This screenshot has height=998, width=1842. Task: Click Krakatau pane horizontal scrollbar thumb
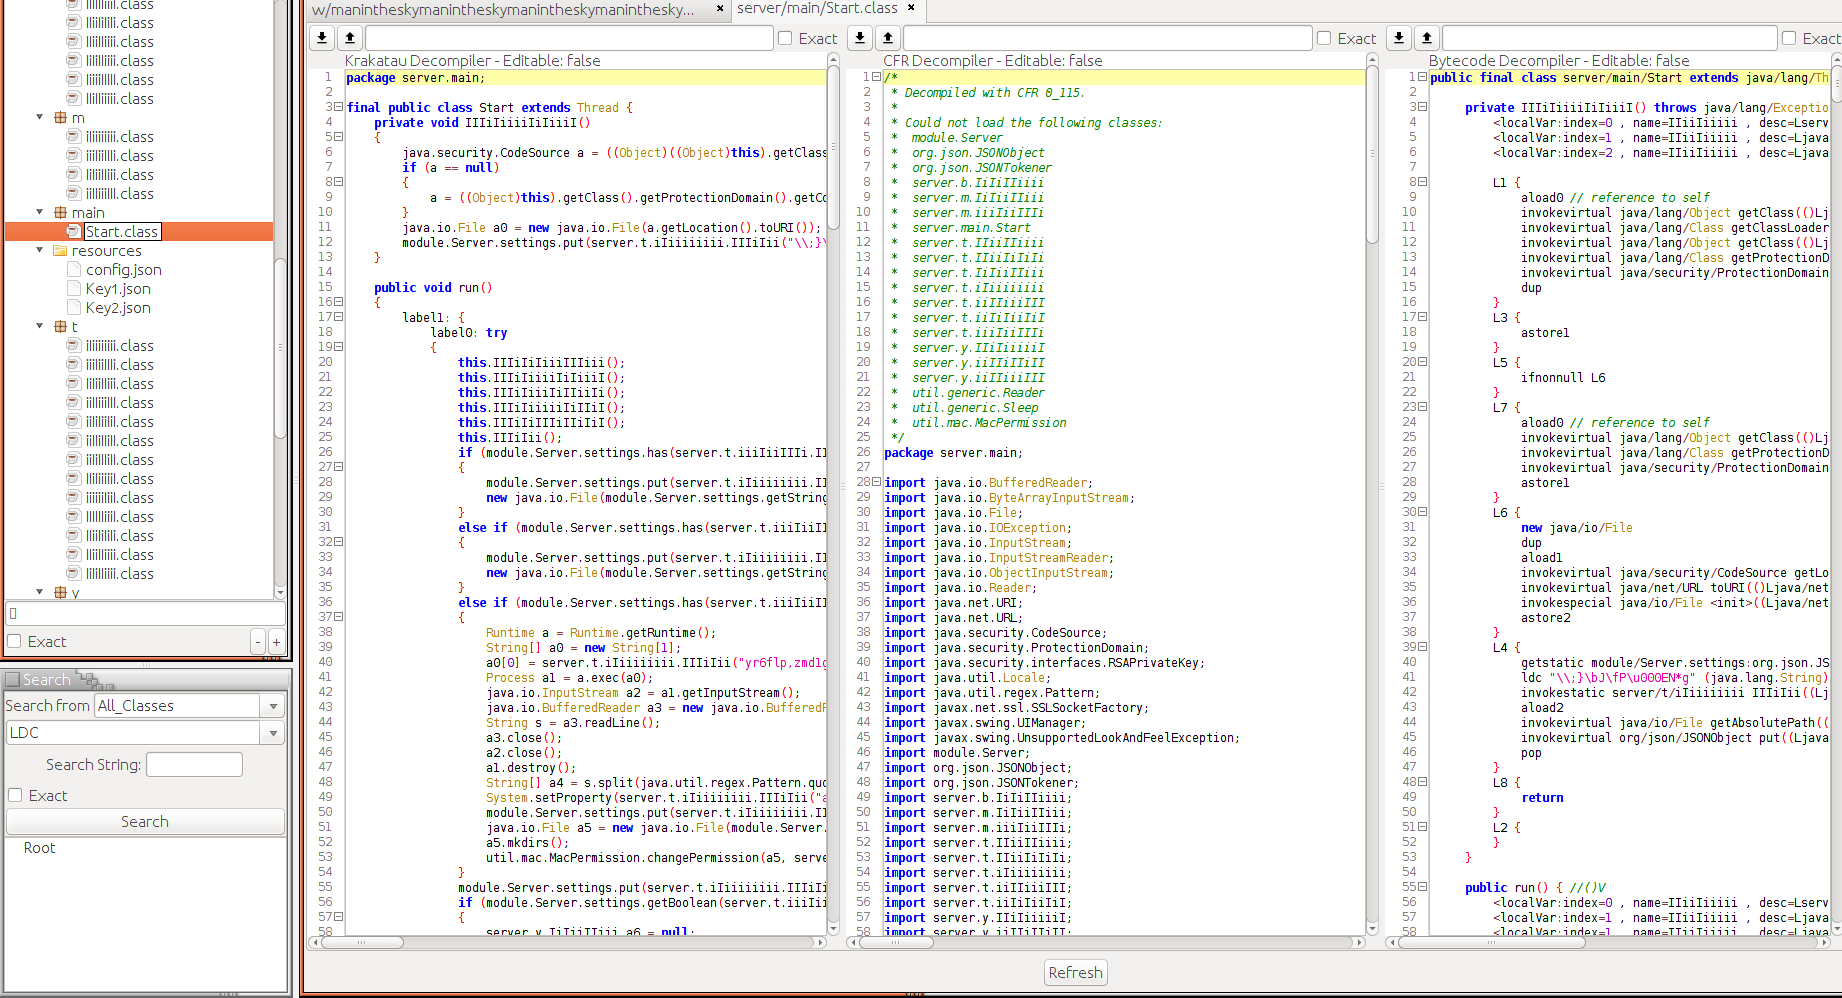pos(362,942)
